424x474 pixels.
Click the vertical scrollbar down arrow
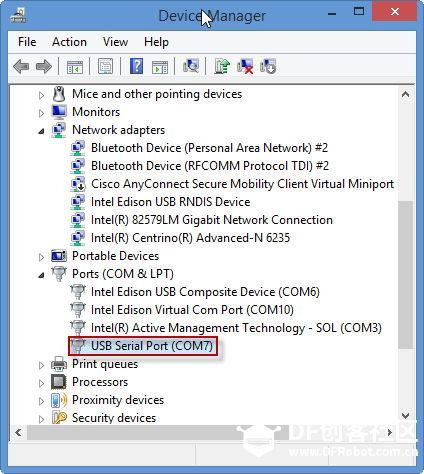point(405,416)
